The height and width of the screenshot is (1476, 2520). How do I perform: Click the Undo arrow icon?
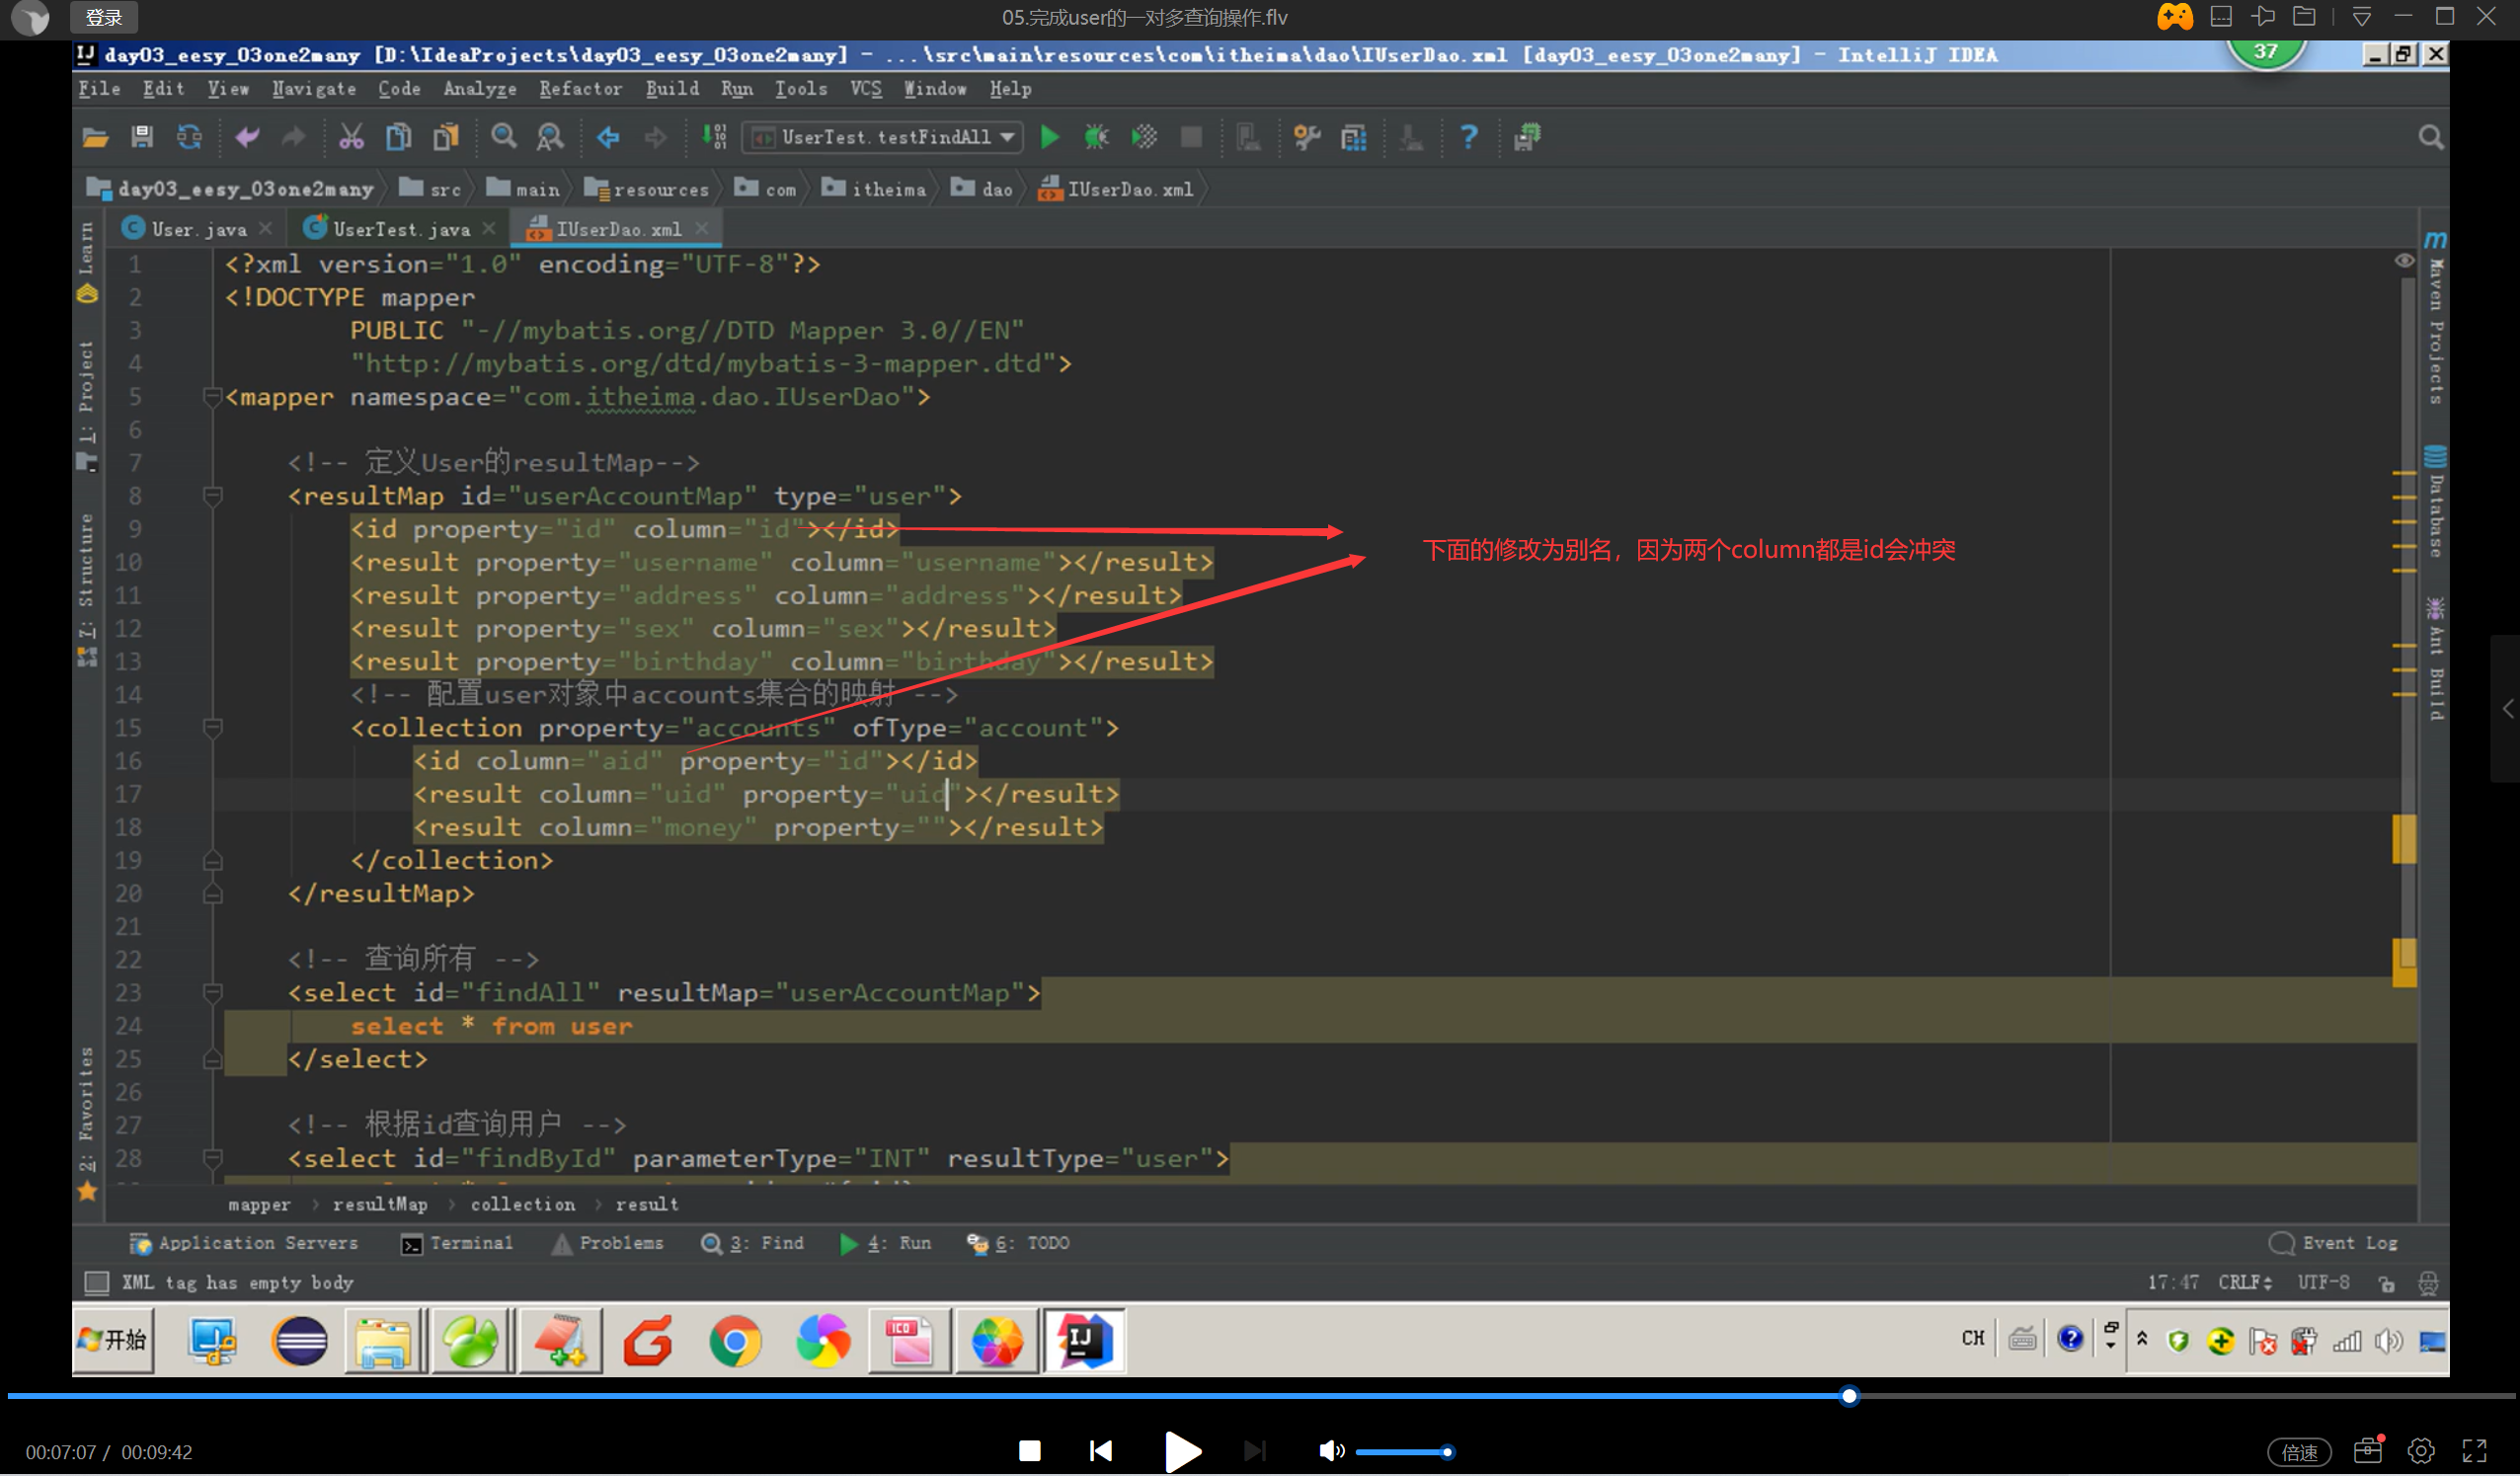pyautogui.click(x=246, y=137)
